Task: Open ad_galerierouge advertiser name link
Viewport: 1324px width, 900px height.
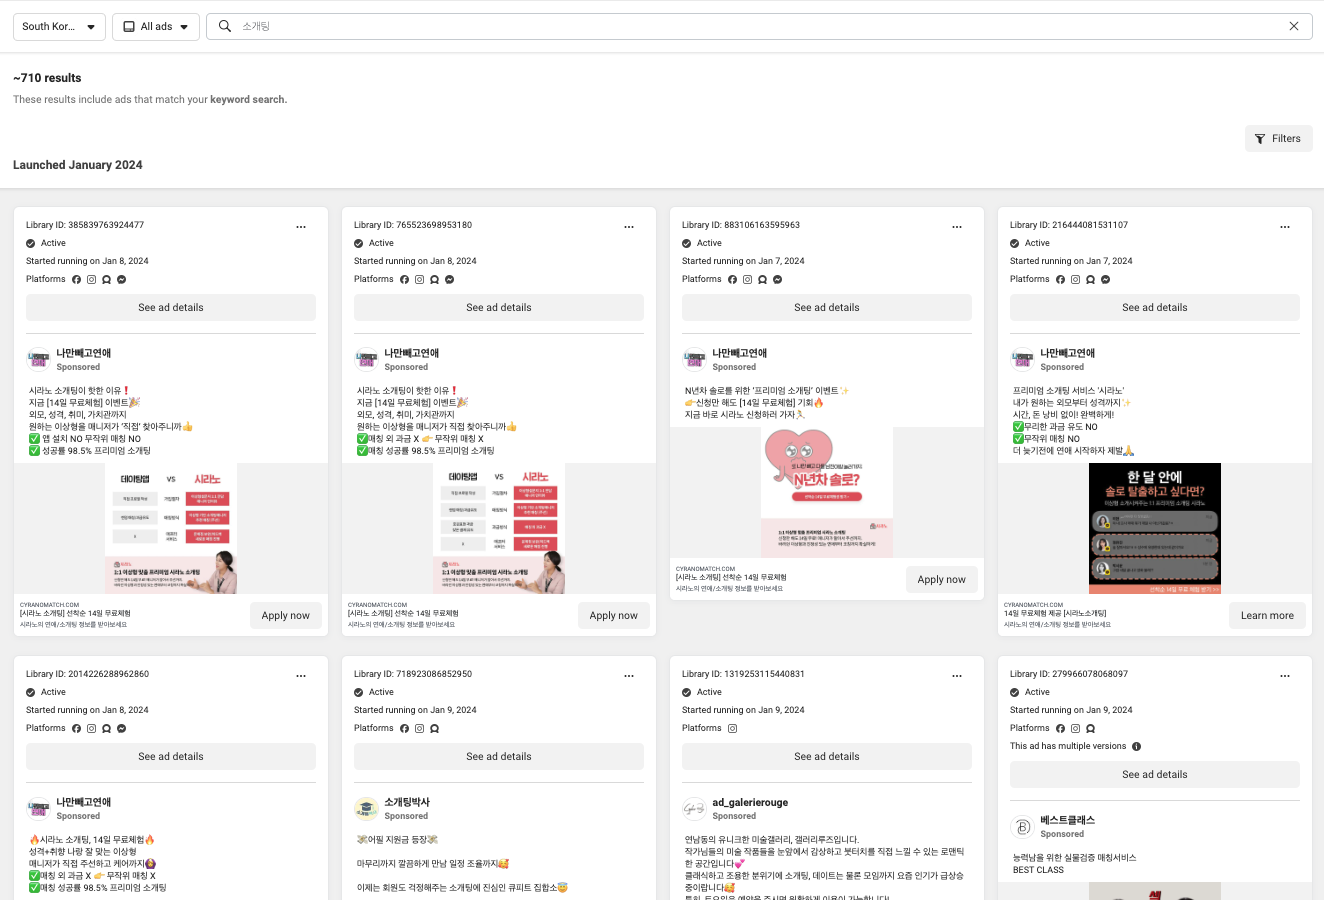Action: click(x=750, y=802)
